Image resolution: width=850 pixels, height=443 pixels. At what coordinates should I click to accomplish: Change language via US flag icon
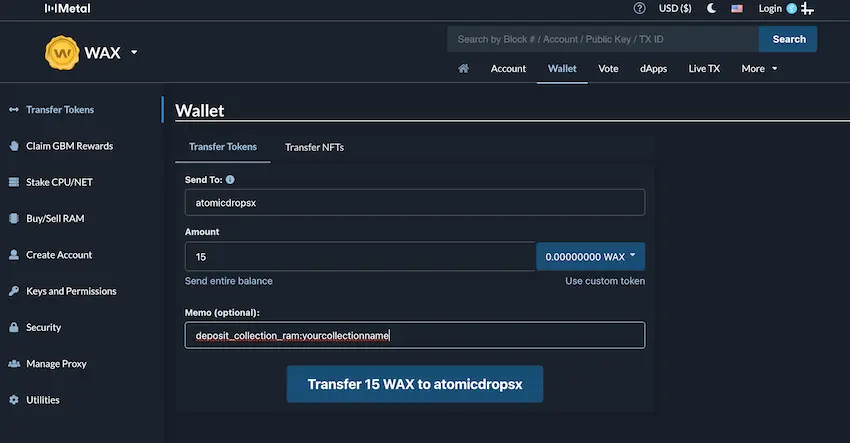tap(737, 8)
